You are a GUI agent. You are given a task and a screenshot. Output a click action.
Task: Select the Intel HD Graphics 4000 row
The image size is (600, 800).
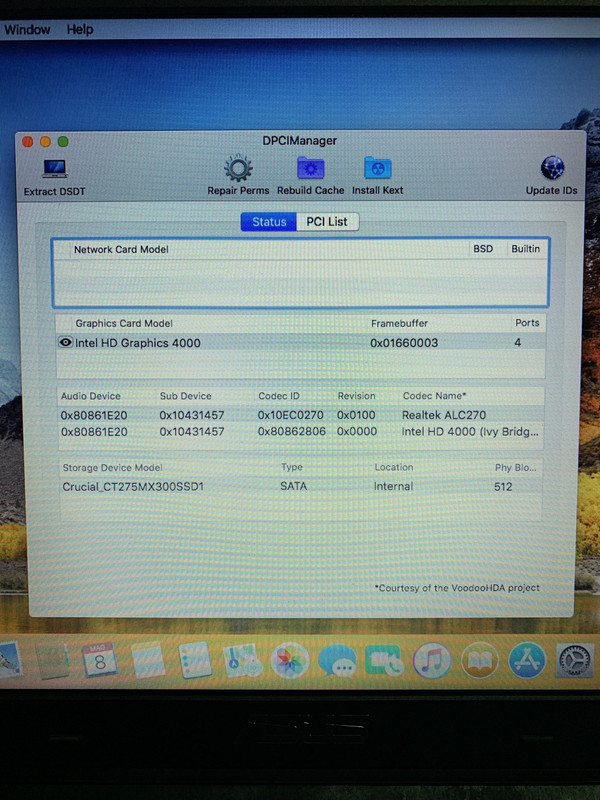pos(301,342)
